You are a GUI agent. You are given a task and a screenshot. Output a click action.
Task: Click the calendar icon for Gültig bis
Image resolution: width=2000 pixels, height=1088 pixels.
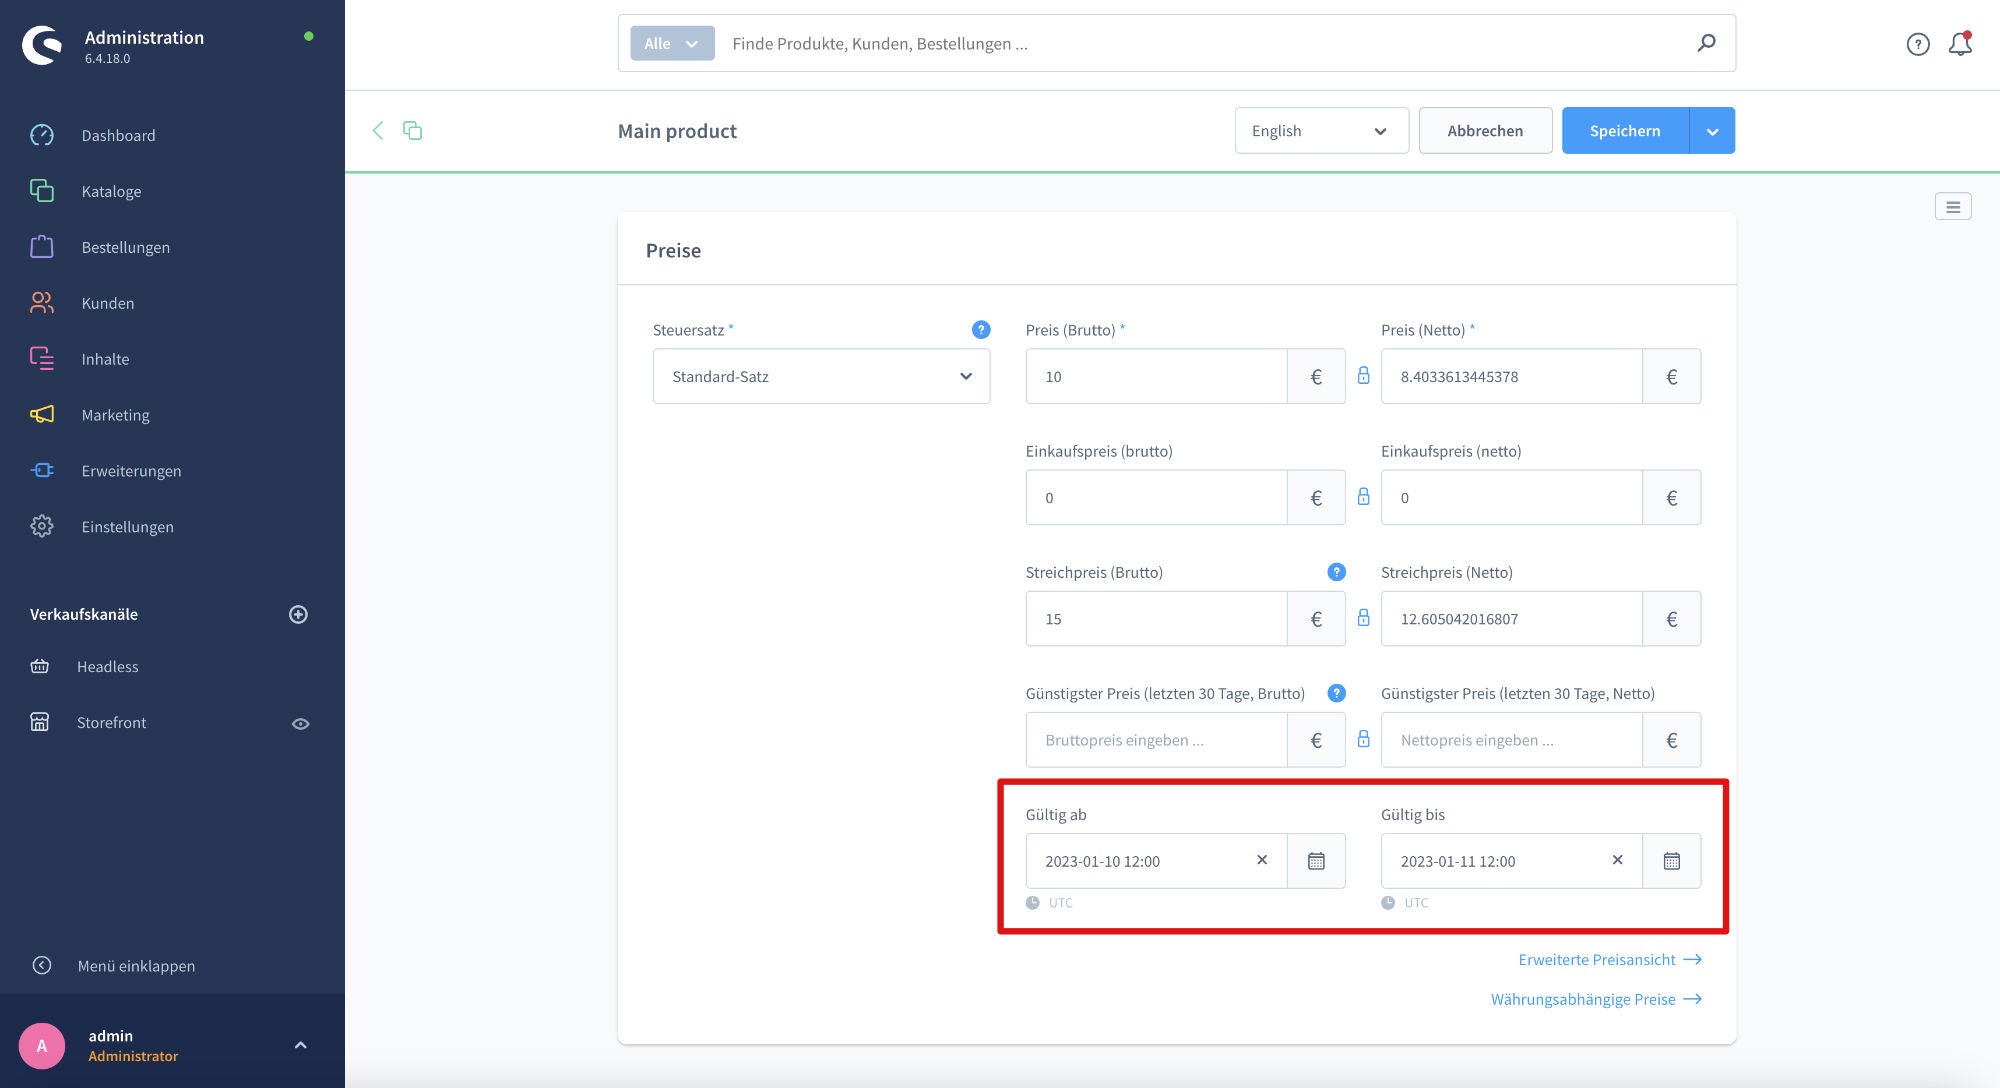pos(1672,860)
